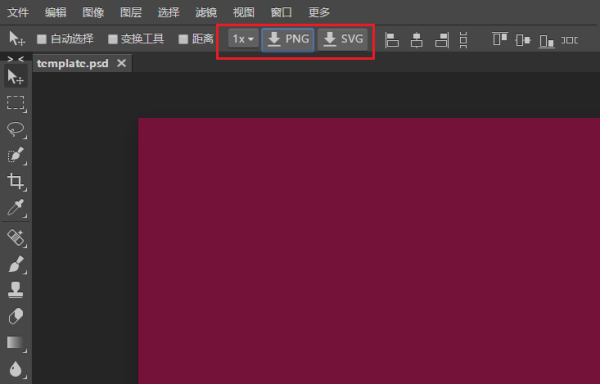This screenshot has width=600, height=384.
Task: Pick the Eyedropper tool
Action: point(15,207)
